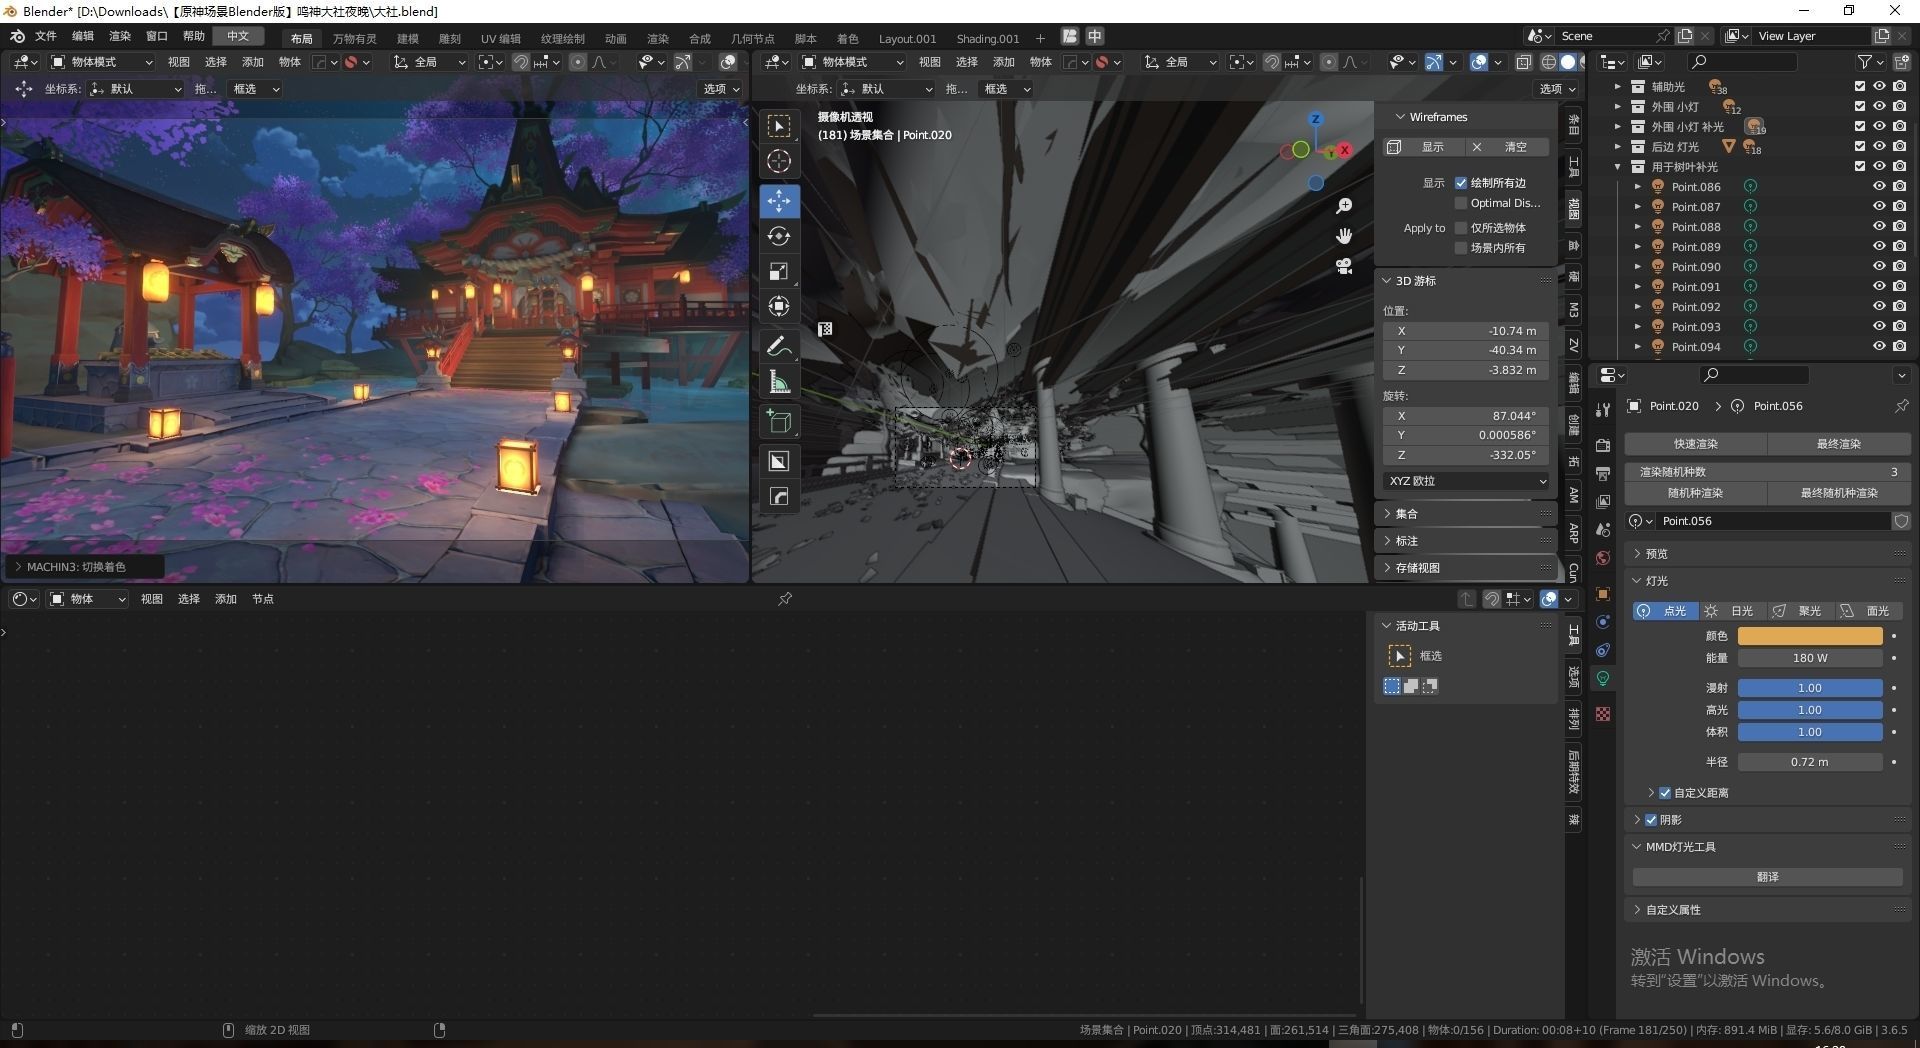Screen dimensions: 1920x1048
Task: Open the World properties tab
Action: [1603, 557]
